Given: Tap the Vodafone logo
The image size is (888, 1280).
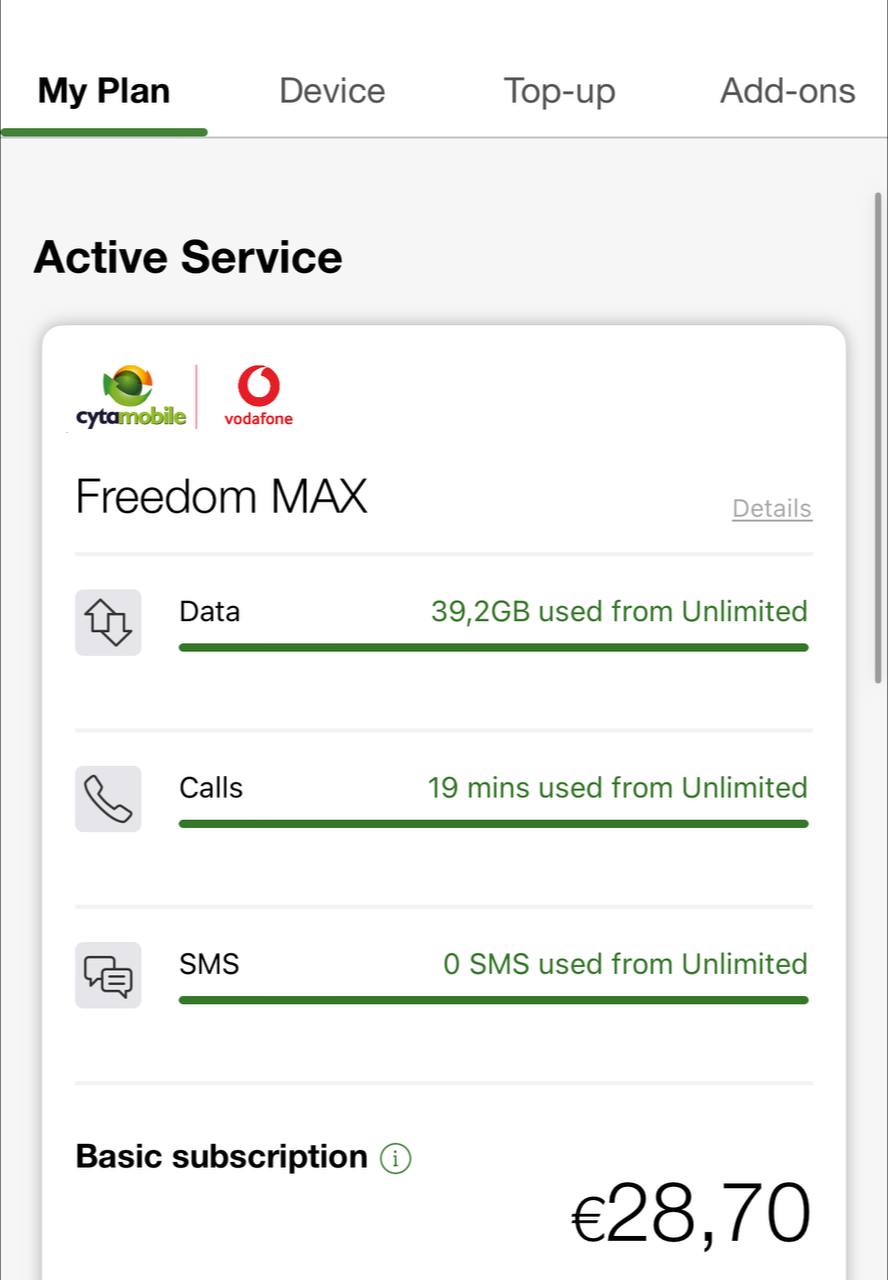Looking at the screenshot, I should click(x=258, y=397).
